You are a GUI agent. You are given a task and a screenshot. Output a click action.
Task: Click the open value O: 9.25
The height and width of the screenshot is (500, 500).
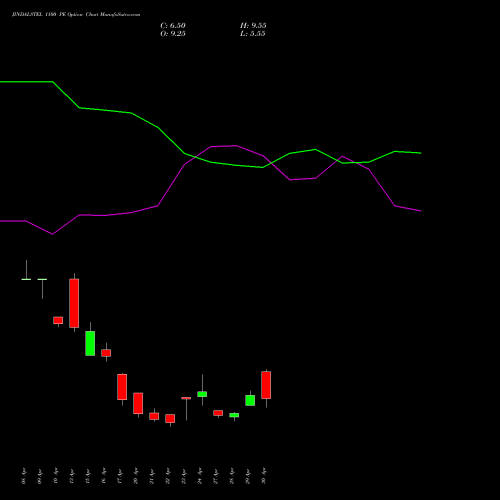pos(173,34)
